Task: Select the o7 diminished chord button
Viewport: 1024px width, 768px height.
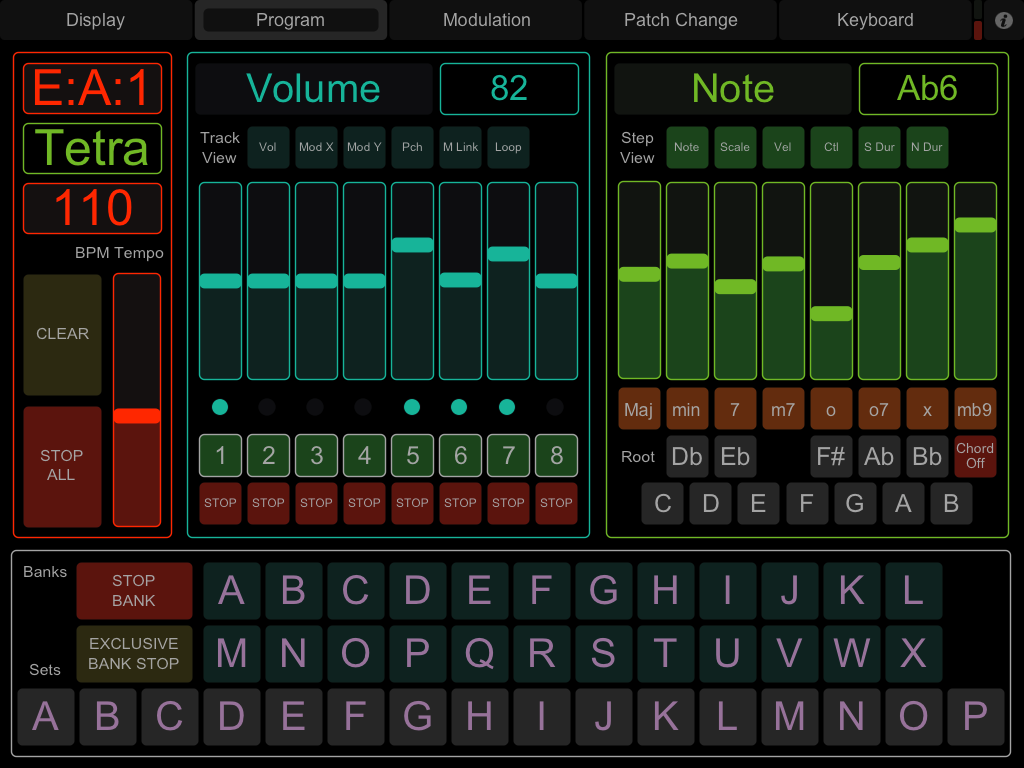Action: point(879,409)
